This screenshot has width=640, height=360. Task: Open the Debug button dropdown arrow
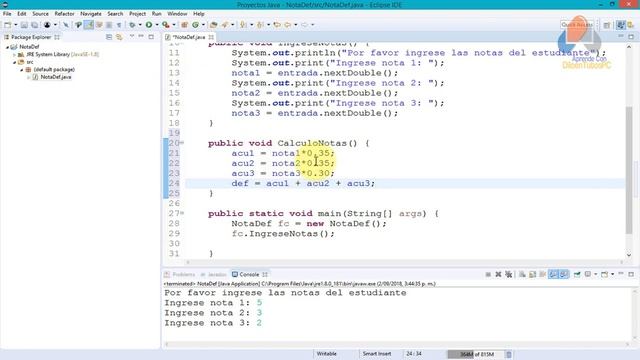[x=140, y=25]
